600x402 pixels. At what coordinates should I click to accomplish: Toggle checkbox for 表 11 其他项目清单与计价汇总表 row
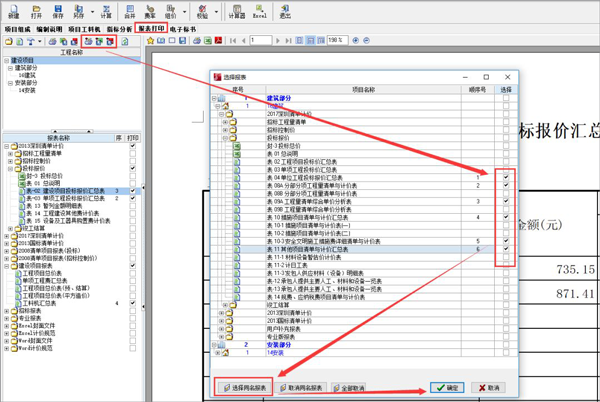[506, 249]
